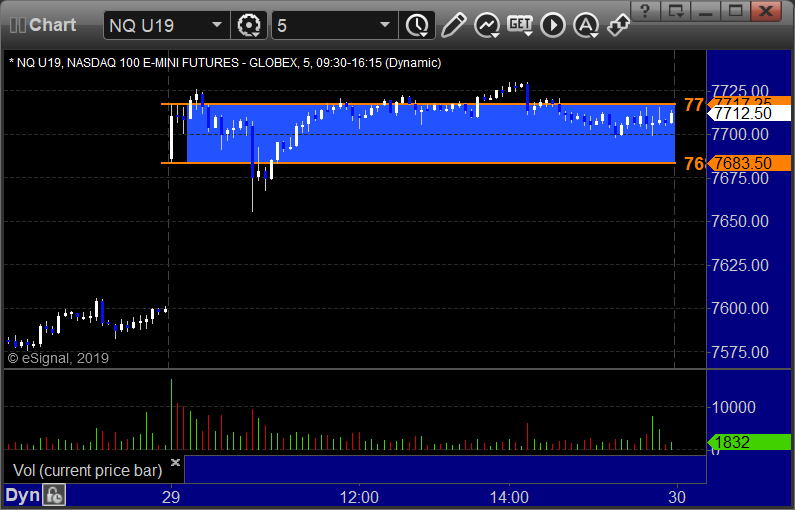Close the Vol study pane with X
The width and height of the screenshot is (795, 510).
[x=175, y=462]
